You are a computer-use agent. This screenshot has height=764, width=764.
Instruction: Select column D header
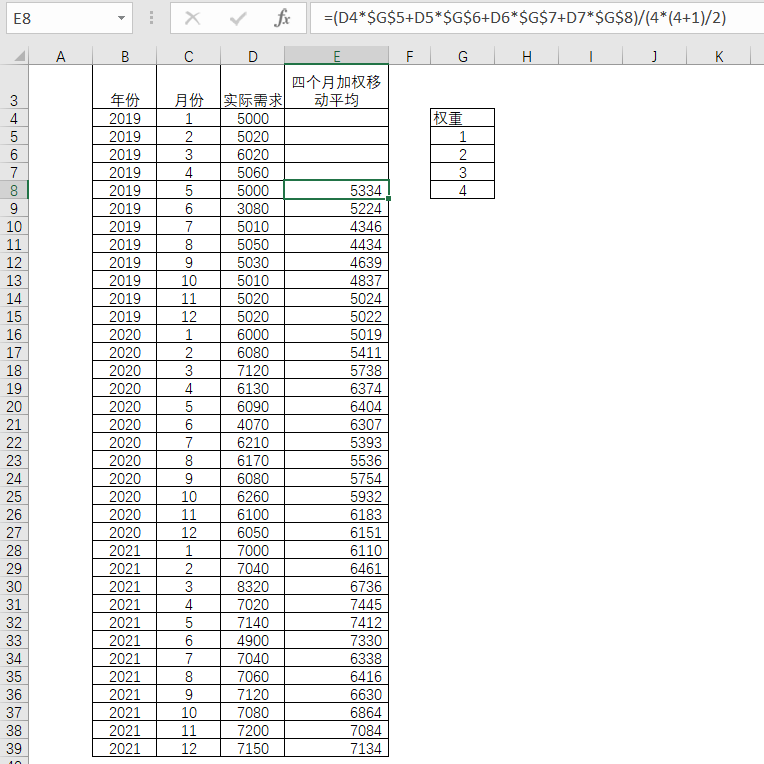252,57
